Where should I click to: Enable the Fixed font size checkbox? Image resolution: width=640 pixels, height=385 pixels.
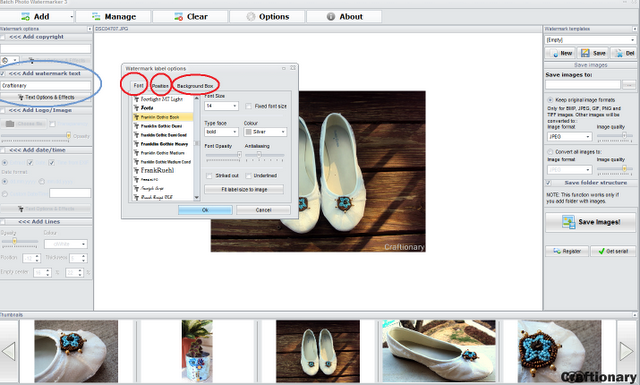click(x=248, y=106)
